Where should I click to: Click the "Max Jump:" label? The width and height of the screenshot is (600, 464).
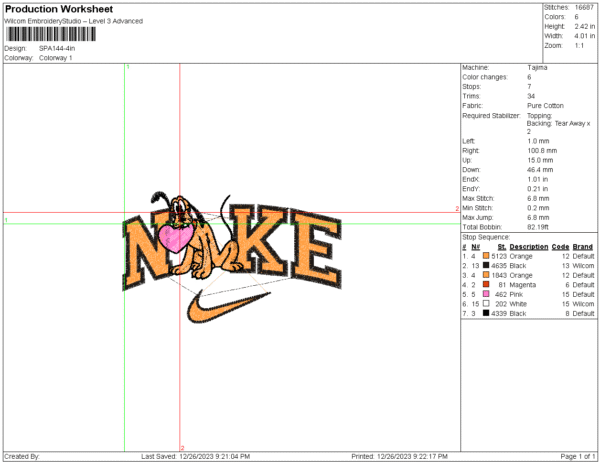(477, 218)
